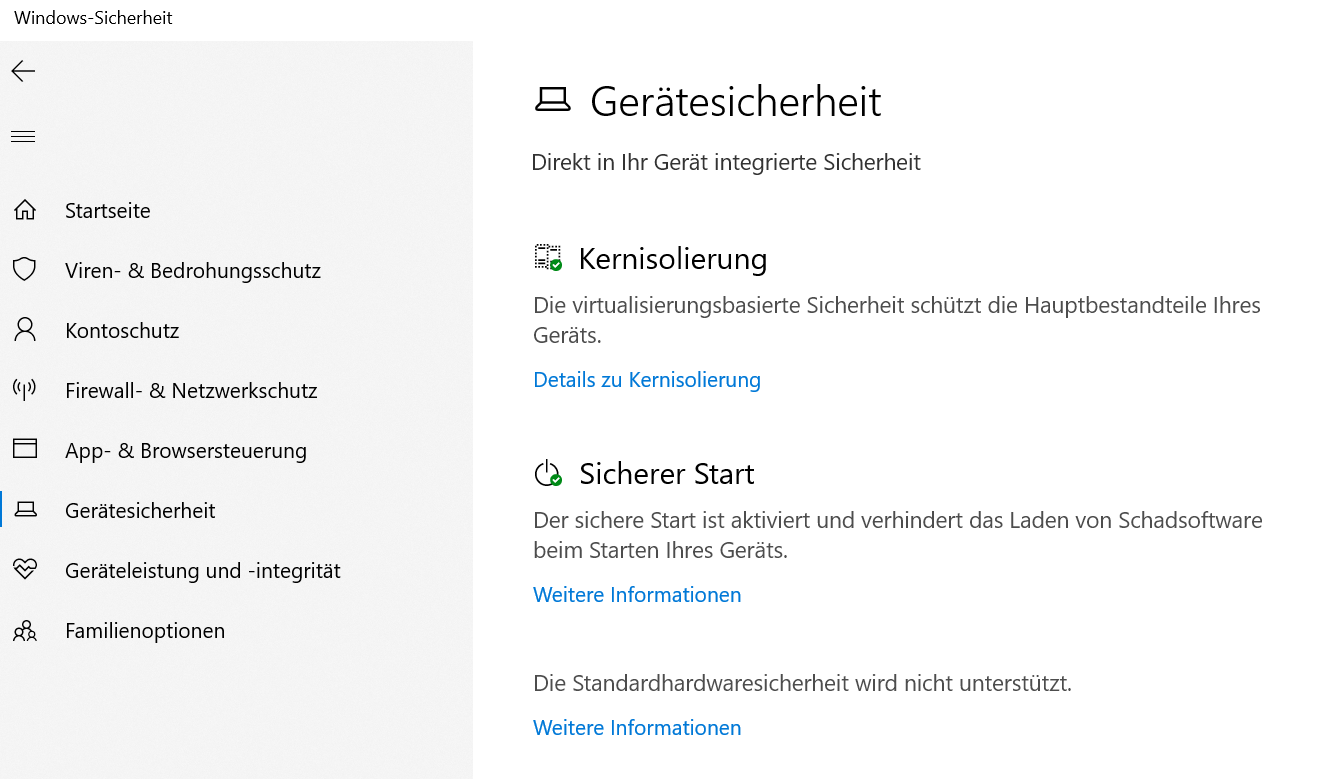This screenshot has width=1337, height=779.
Task: Click the Sicherer Start power icon
Action: pyautogui.click(x=548, y=473)
